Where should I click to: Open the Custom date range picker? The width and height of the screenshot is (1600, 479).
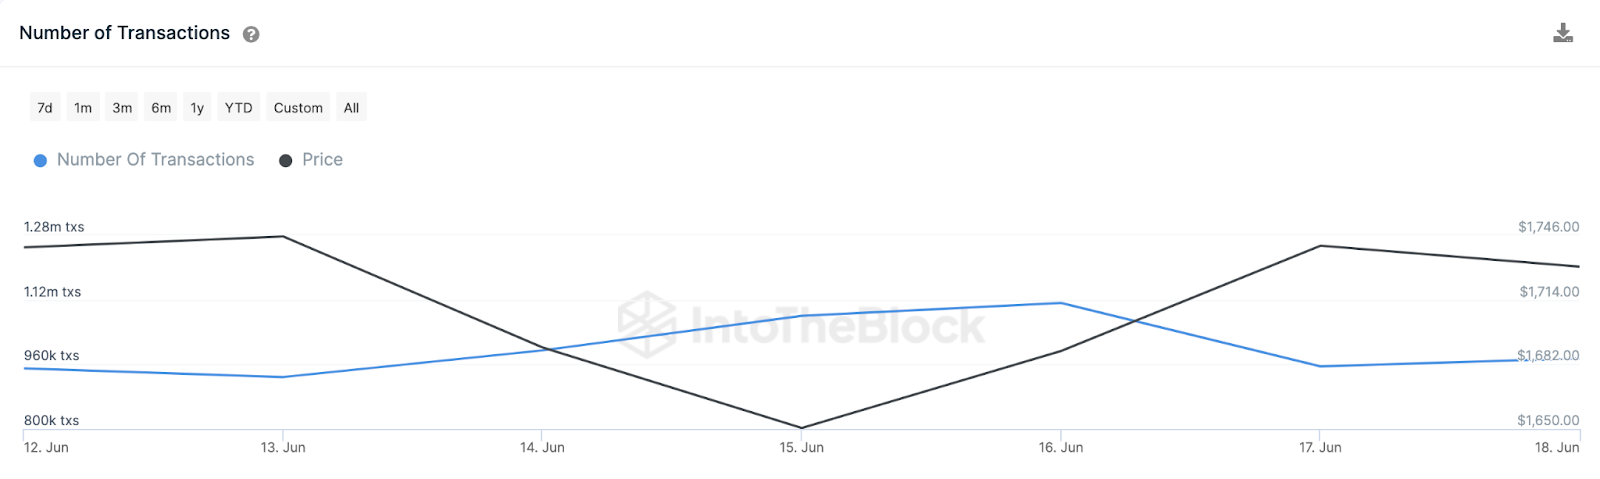pos(298,108)
